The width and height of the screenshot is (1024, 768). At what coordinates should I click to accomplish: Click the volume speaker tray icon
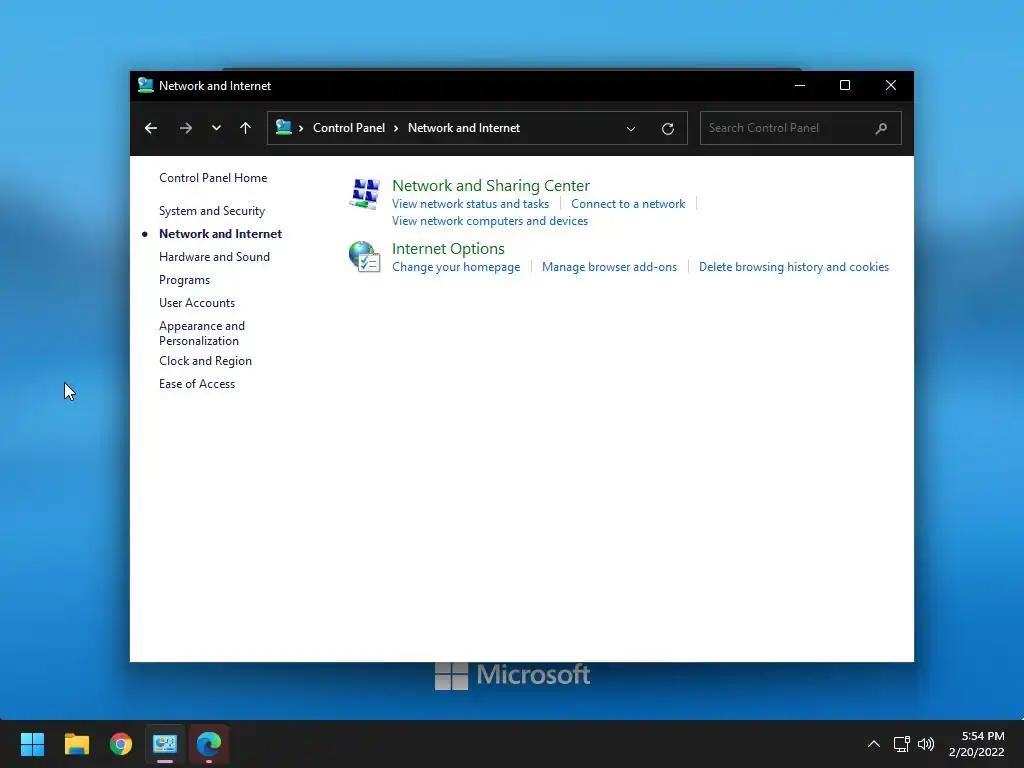(926, 744)
